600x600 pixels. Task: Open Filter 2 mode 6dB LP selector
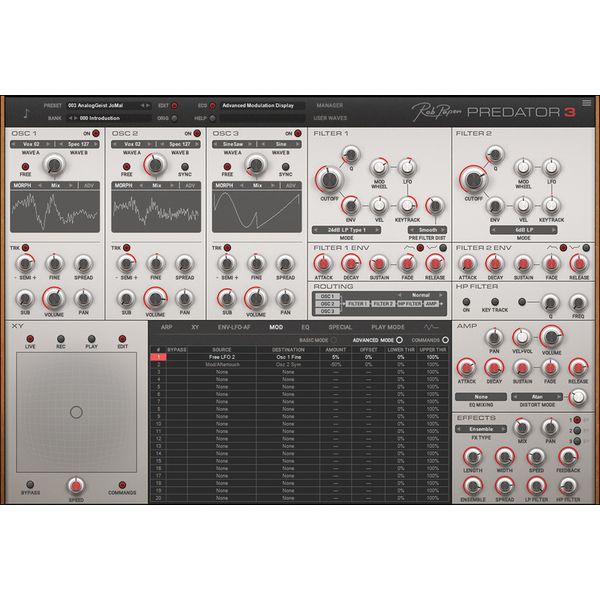[x=524, y=230]
